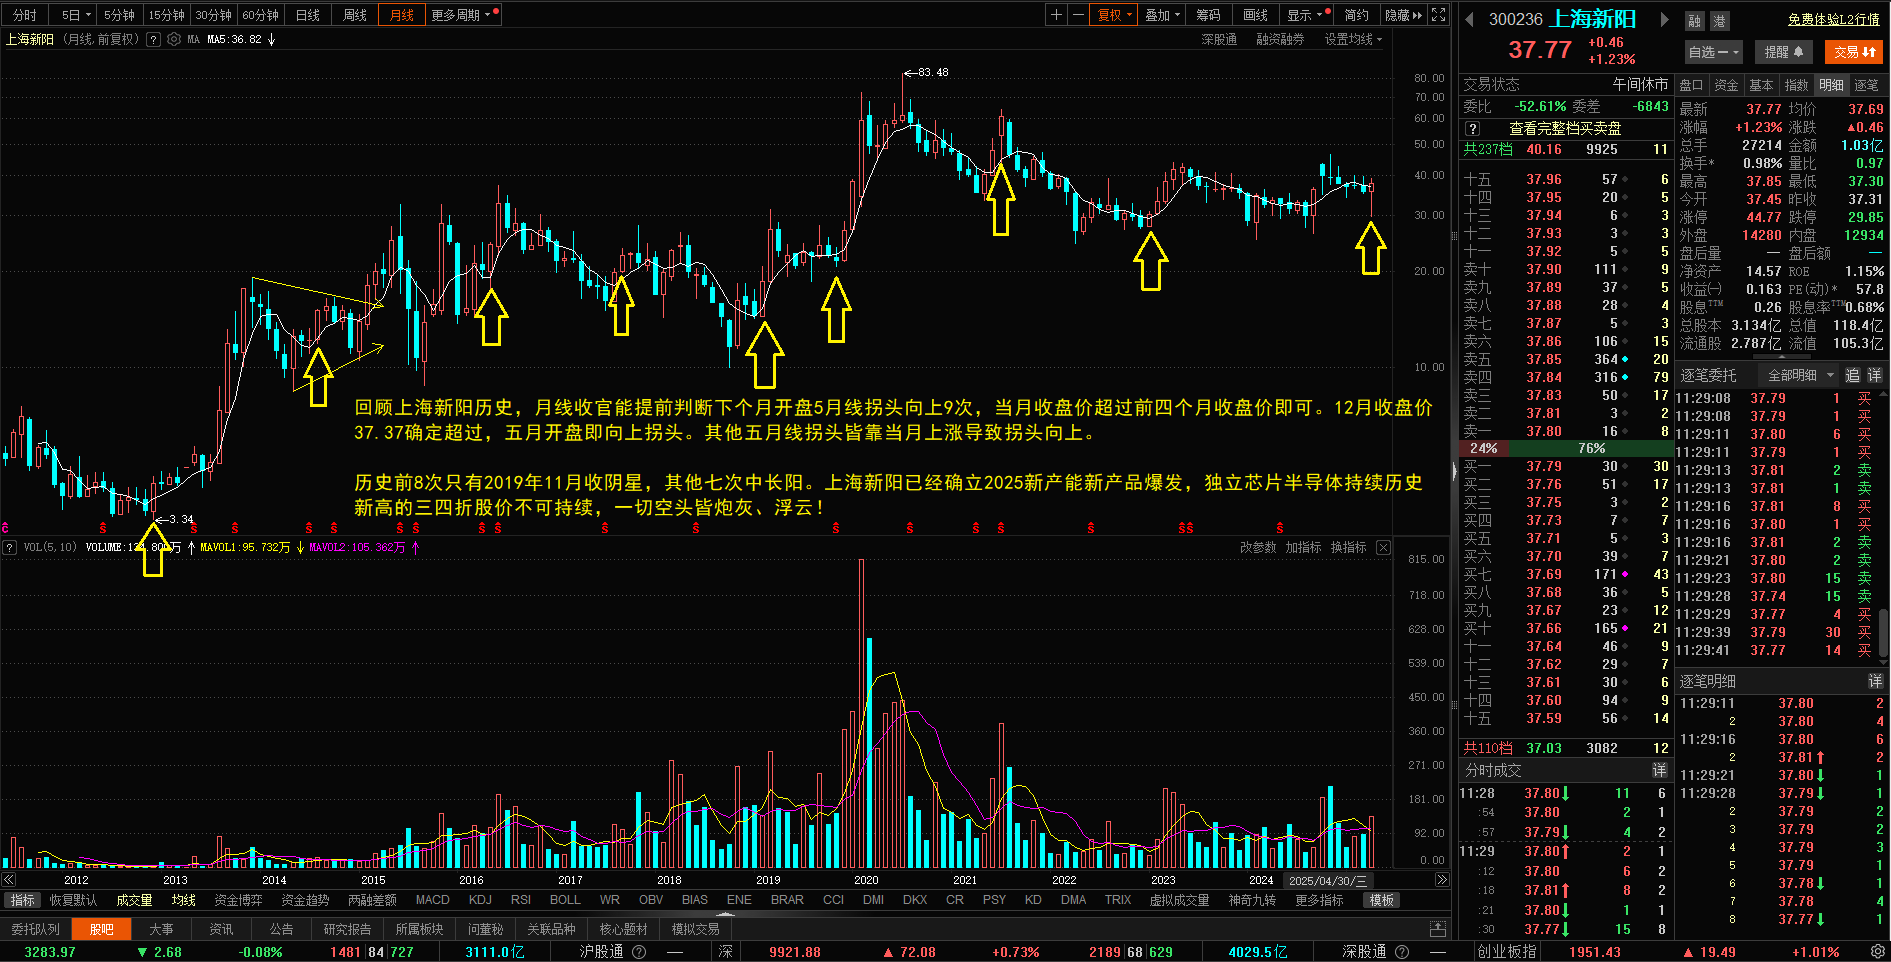Viewport: 1891px width, 962px height.
Task: Jump timeline to earliest with left double arrow
Action: (x=8, y=880)
